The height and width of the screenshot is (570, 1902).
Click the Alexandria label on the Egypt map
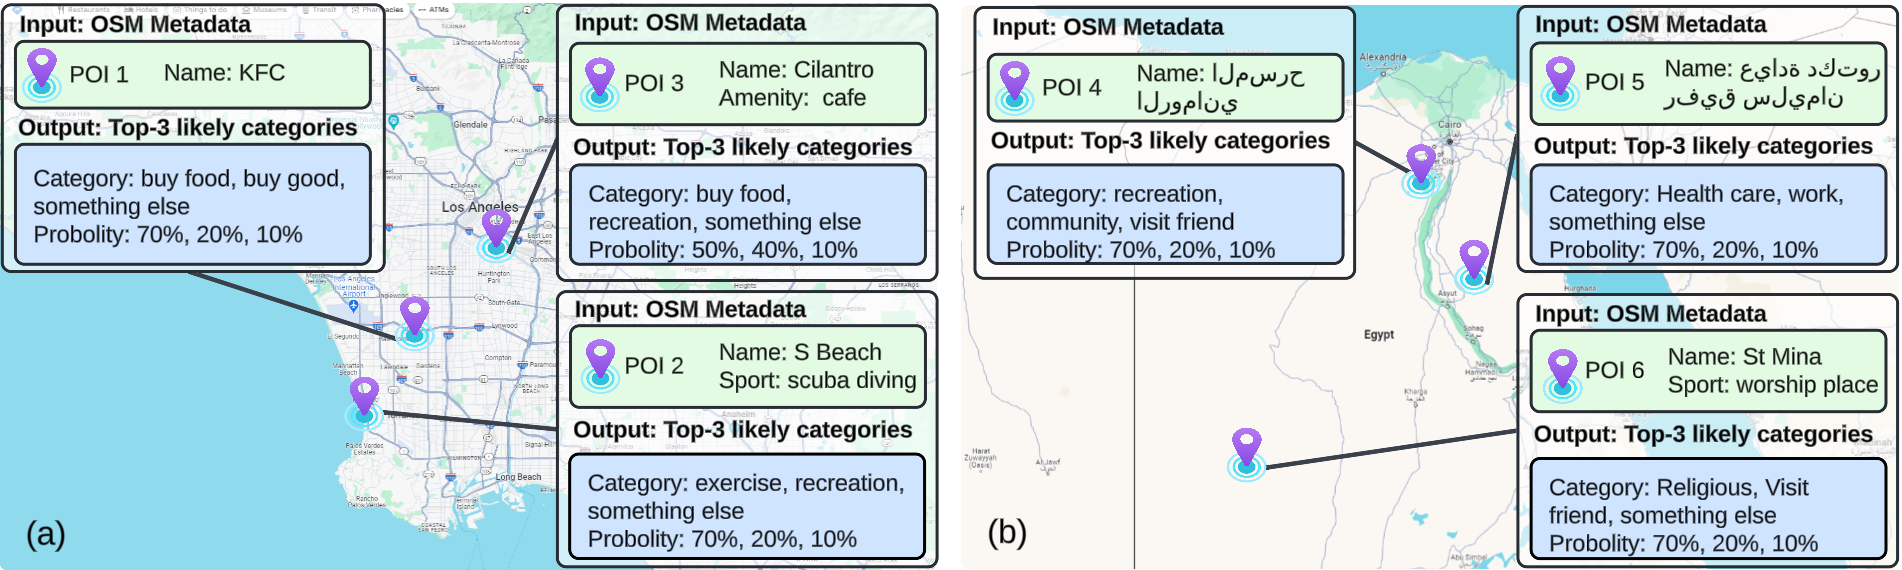point(1383,58)
